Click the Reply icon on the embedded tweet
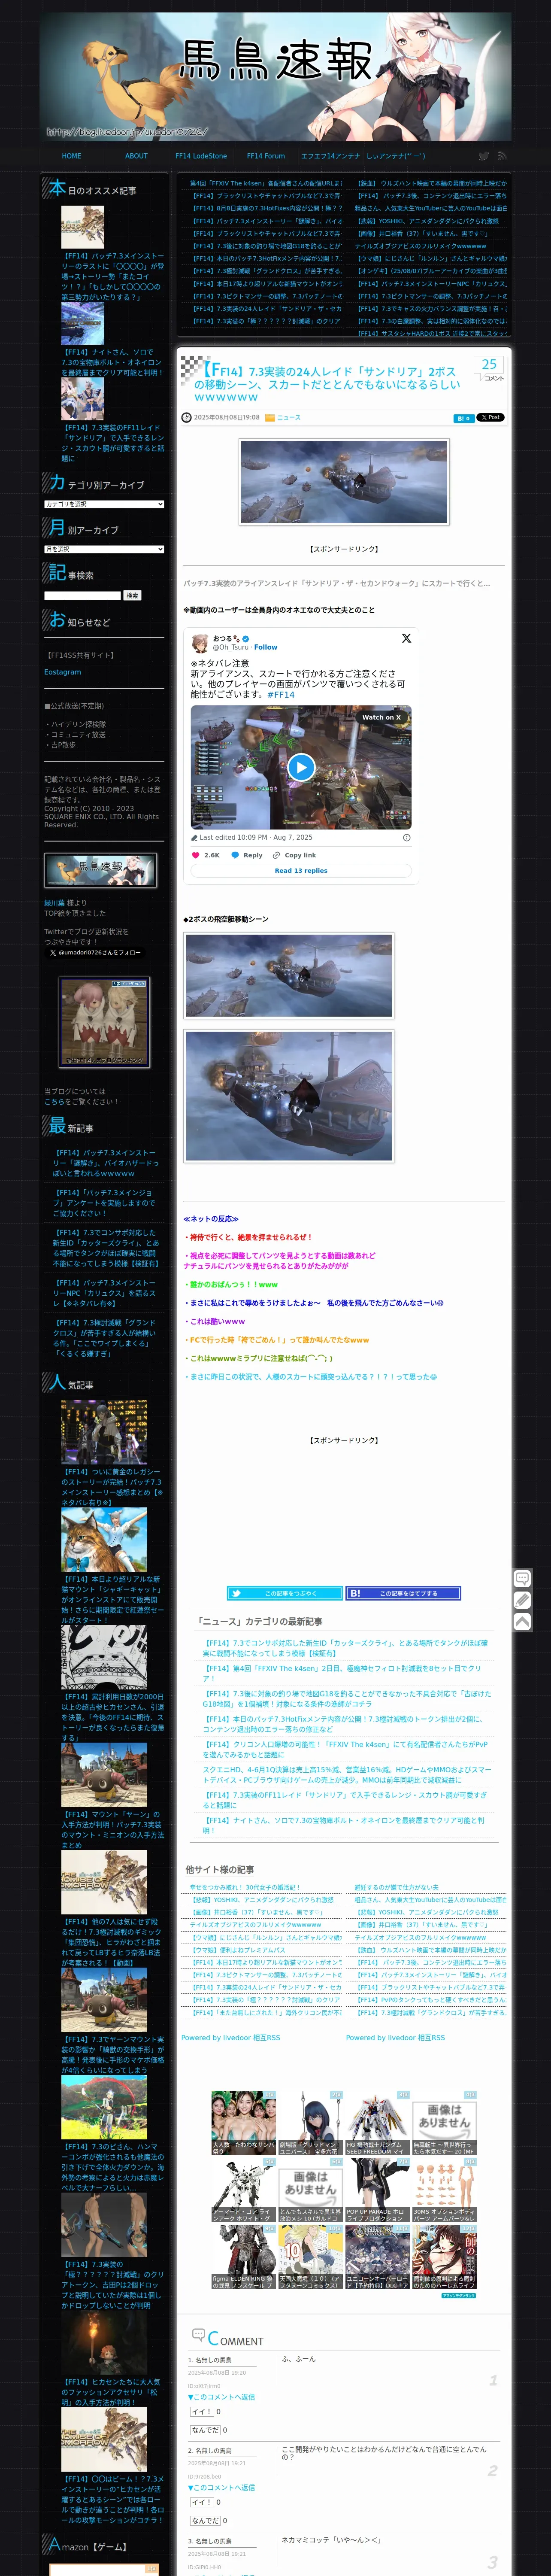This screenshot has height=2576, width=551. [235, 855]
